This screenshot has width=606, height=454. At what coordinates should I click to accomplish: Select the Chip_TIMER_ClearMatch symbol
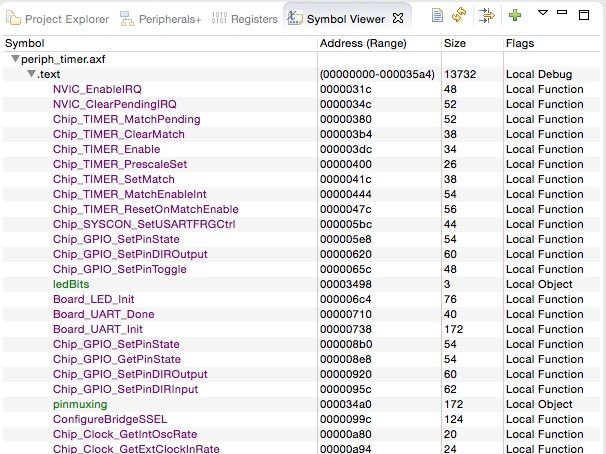coord(119,134)
